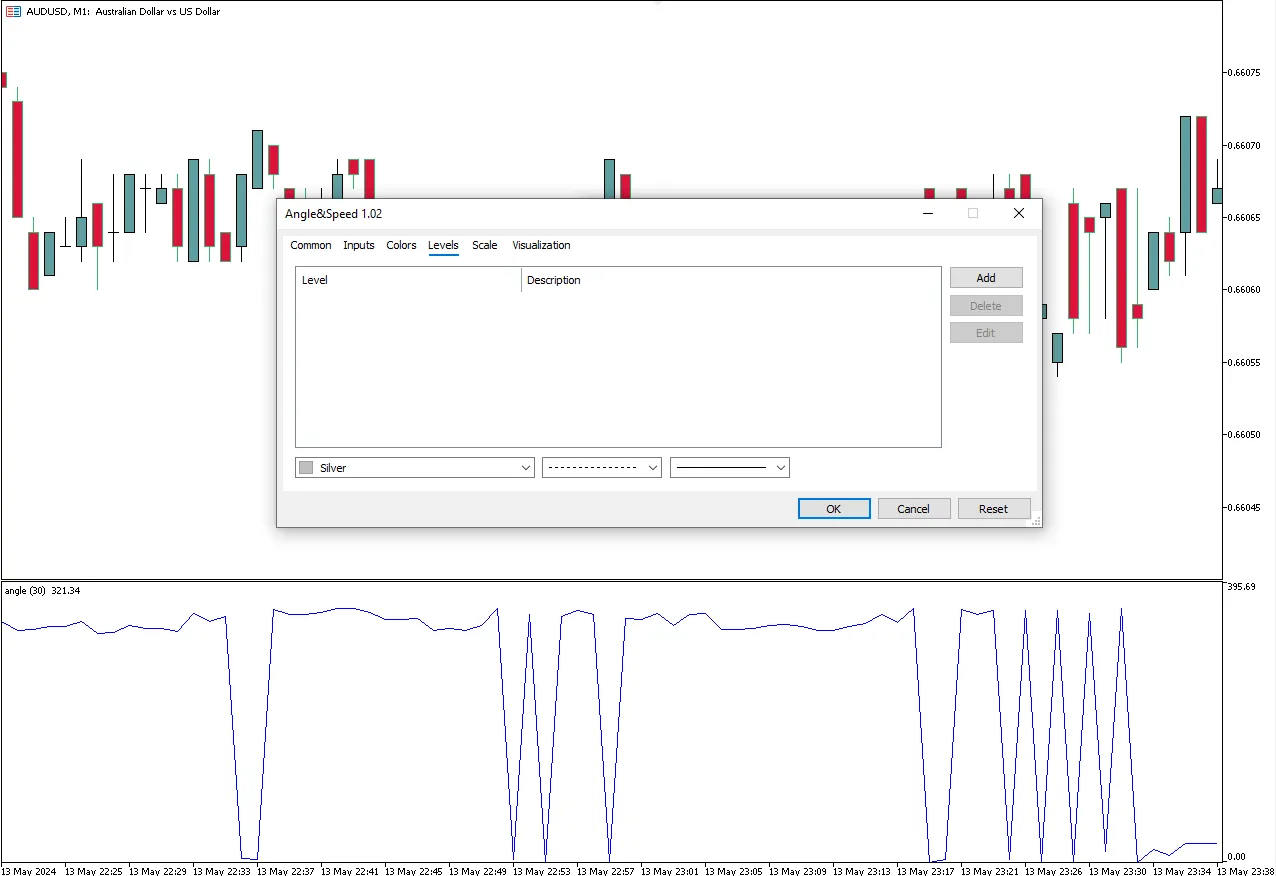
Task: Click the active Levels tab
Action: (443, 245)
